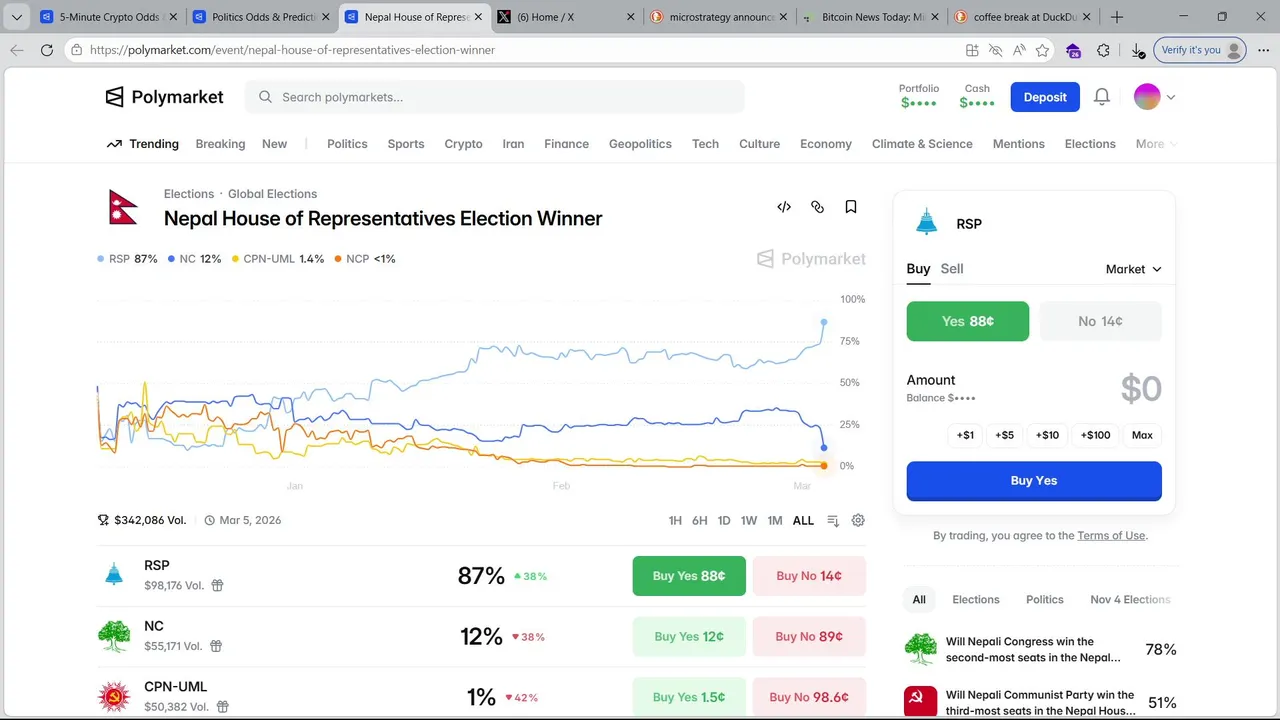The height and width of the screenshot is (720, 1280).
Task: Open the browser downloads icon
Action: click(1137, 50)
